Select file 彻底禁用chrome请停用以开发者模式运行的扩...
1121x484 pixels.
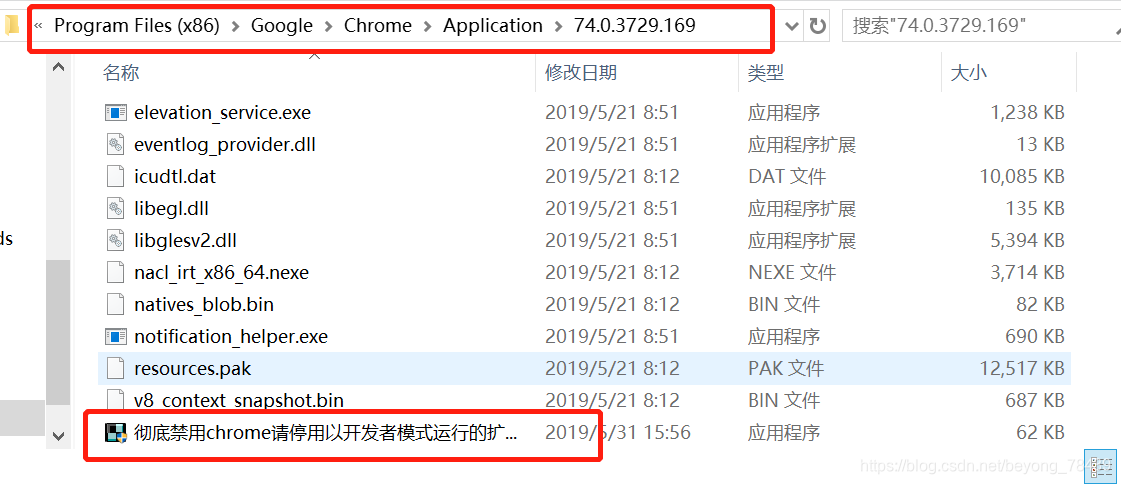[325, 433]
